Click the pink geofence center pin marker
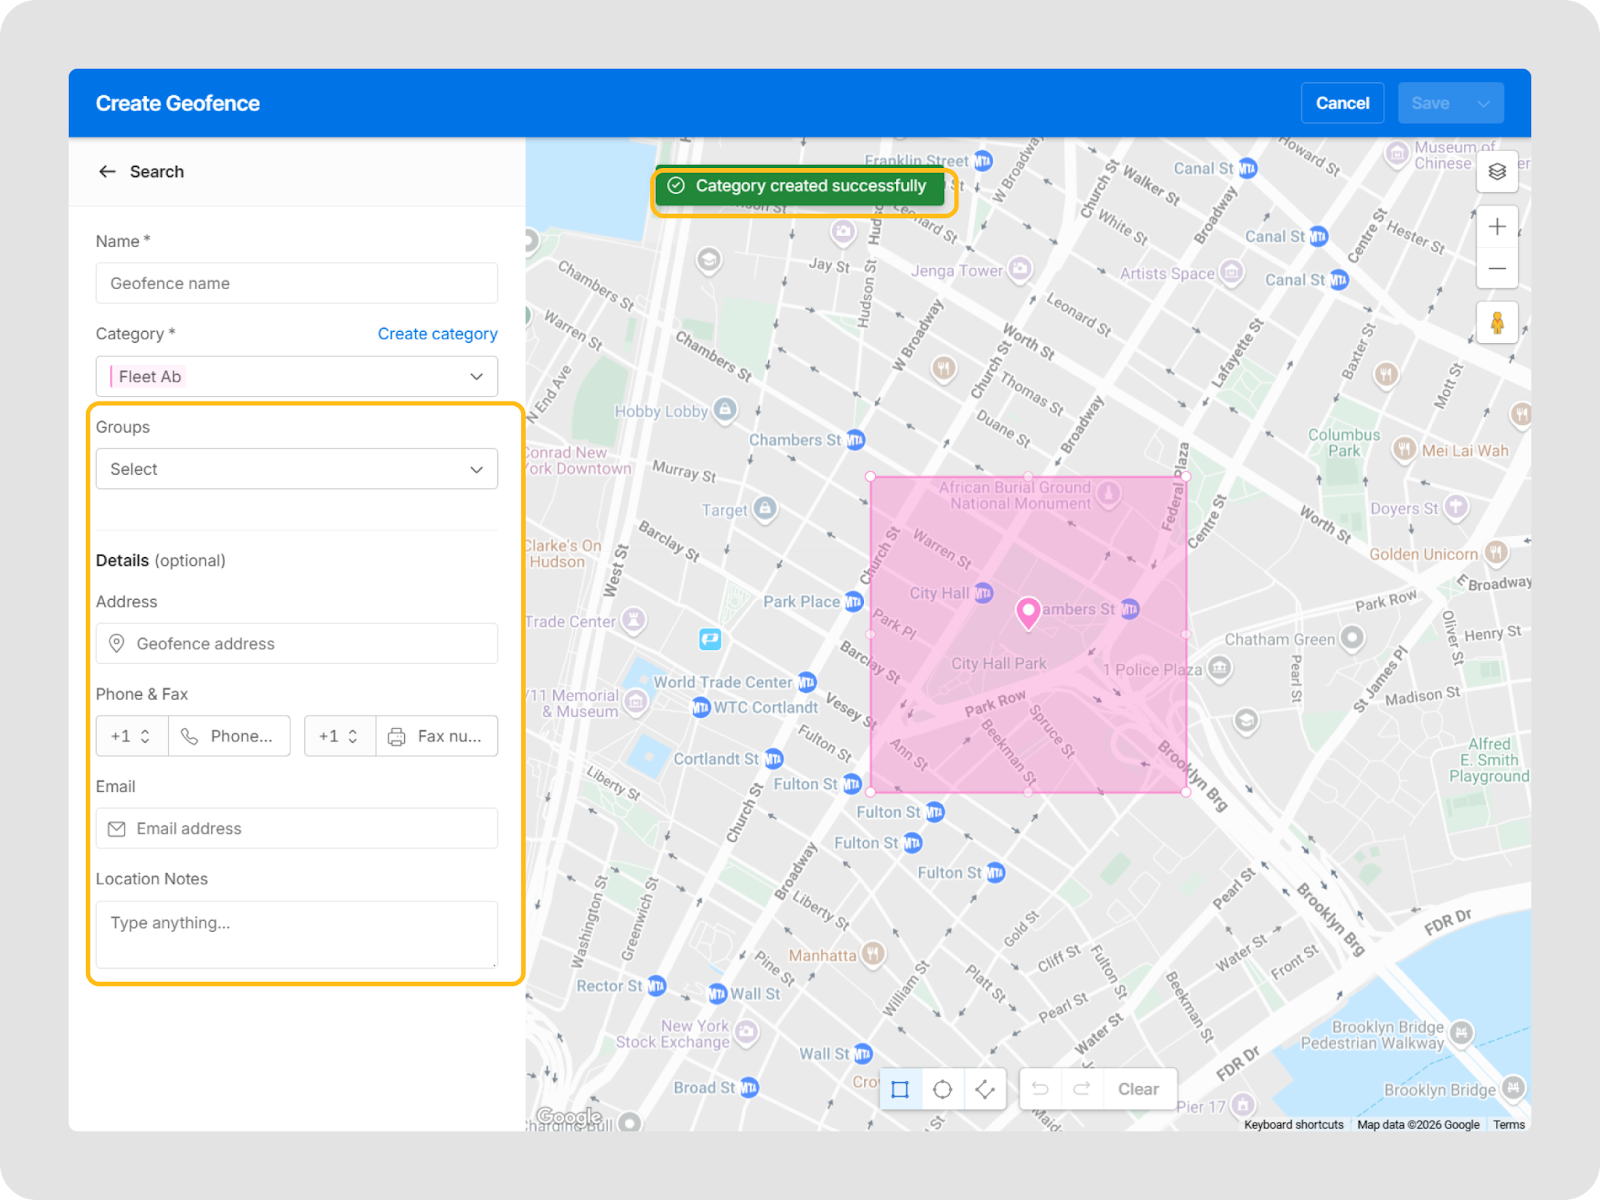 coord(1028,612)
